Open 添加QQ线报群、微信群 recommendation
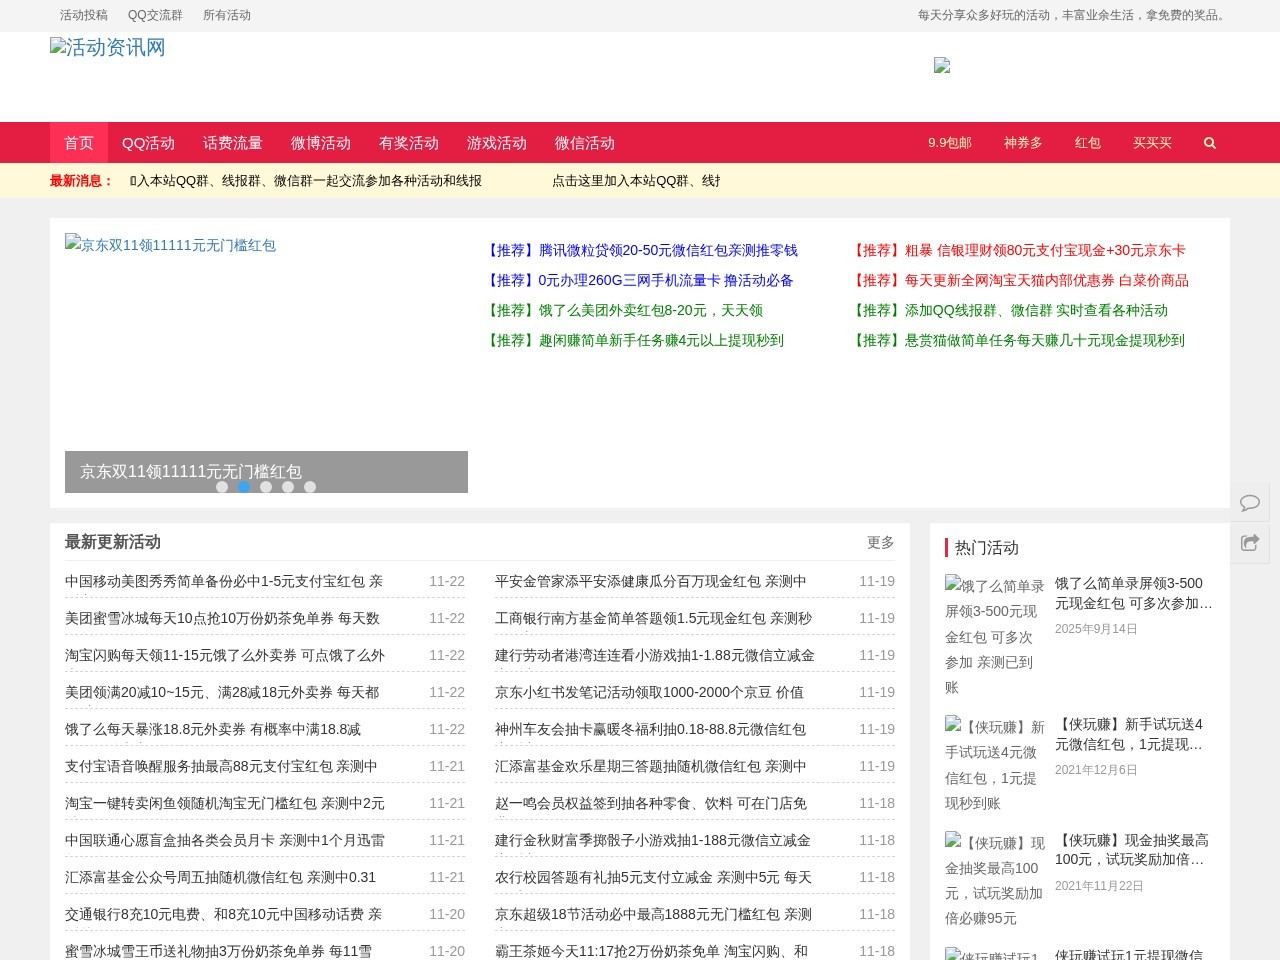The width and height of the screenshot is (1280, 960). (1008, 310)
